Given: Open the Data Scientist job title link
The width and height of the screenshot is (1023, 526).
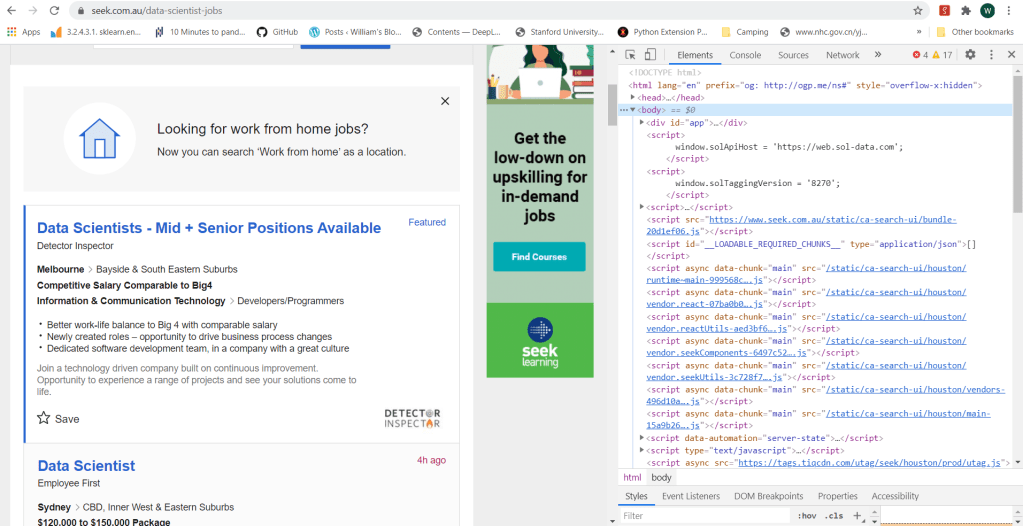Looking at the screenshot, I should click(86, 466).
